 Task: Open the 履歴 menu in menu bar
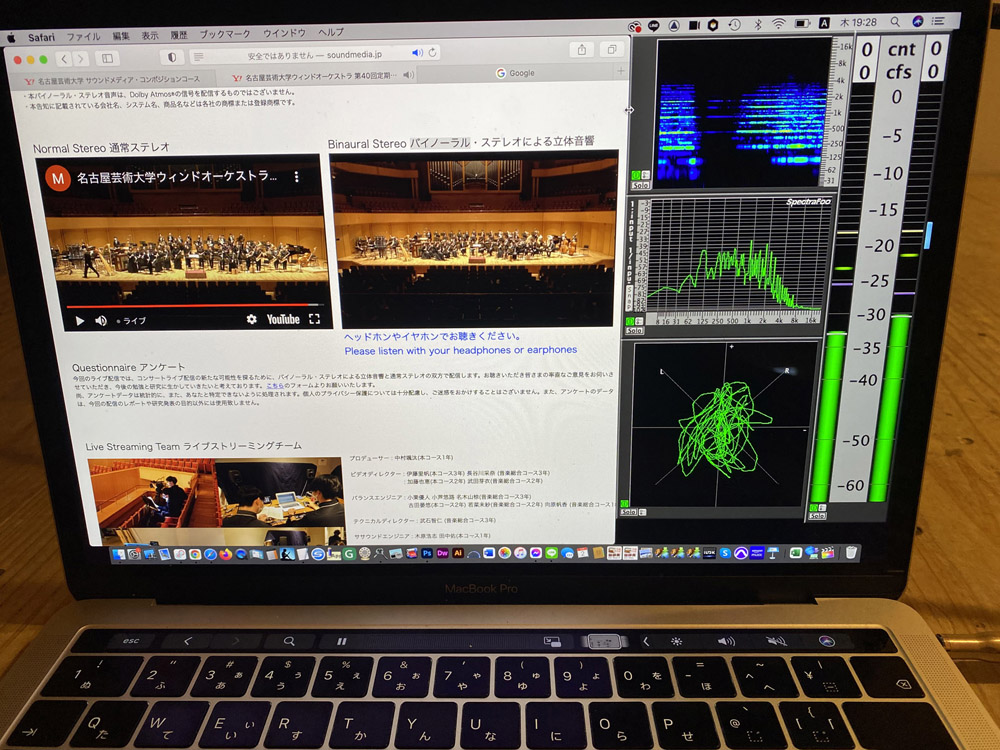click(x=178, y=34)
